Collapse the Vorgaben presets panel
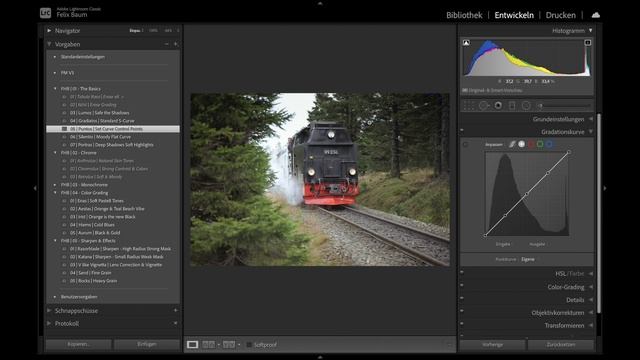 (x=49, y=44)
